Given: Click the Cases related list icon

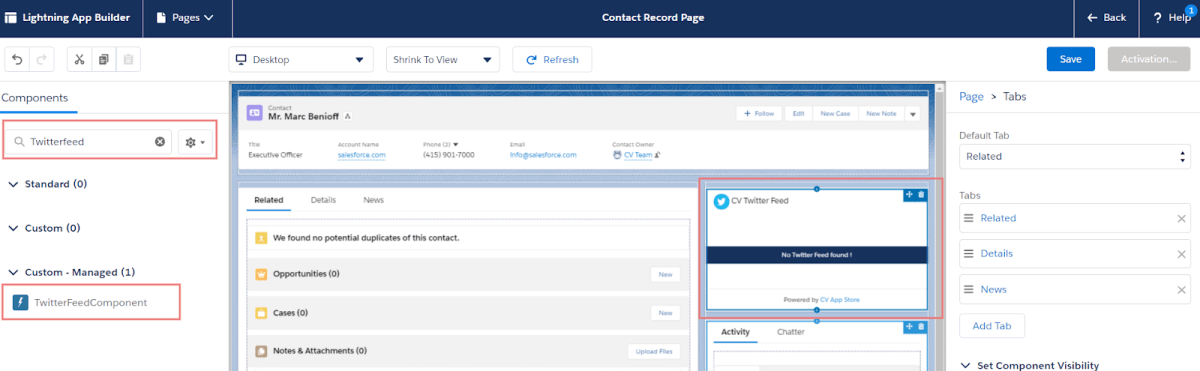Looking at the screenshot, I should 261,313.
